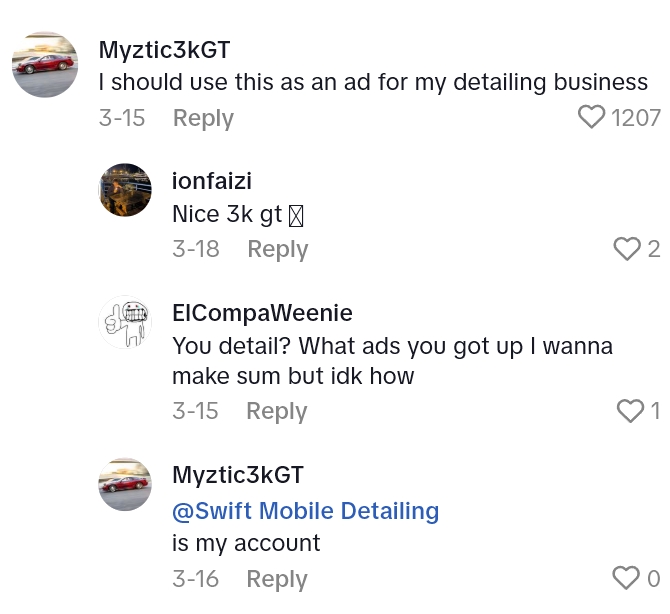
Task: Click the 3-18 timestamp on ionfaizi's comment
Action: (x=196, y=249)
